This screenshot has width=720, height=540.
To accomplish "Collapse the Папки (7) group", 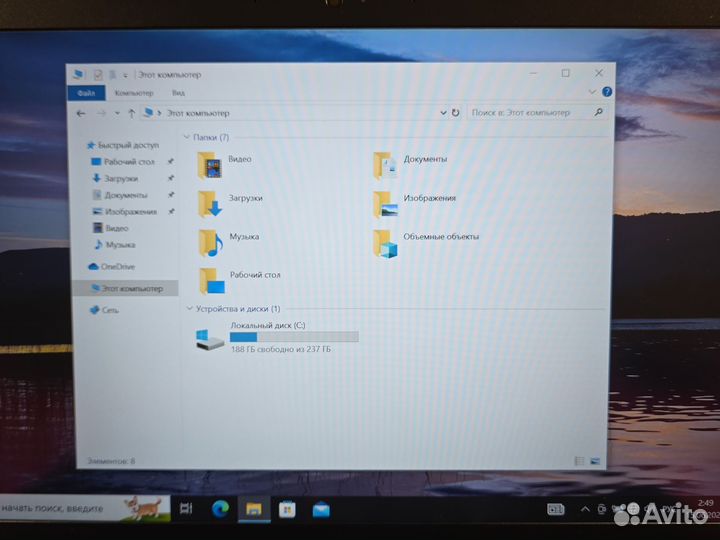I will point(186,137).
